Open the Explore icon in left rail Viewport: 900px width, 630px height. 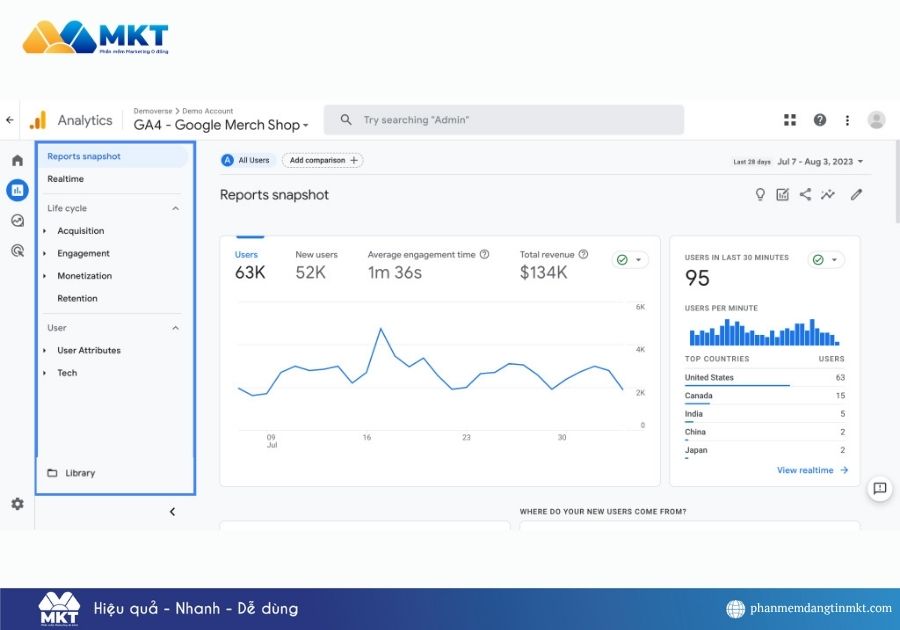17,221
